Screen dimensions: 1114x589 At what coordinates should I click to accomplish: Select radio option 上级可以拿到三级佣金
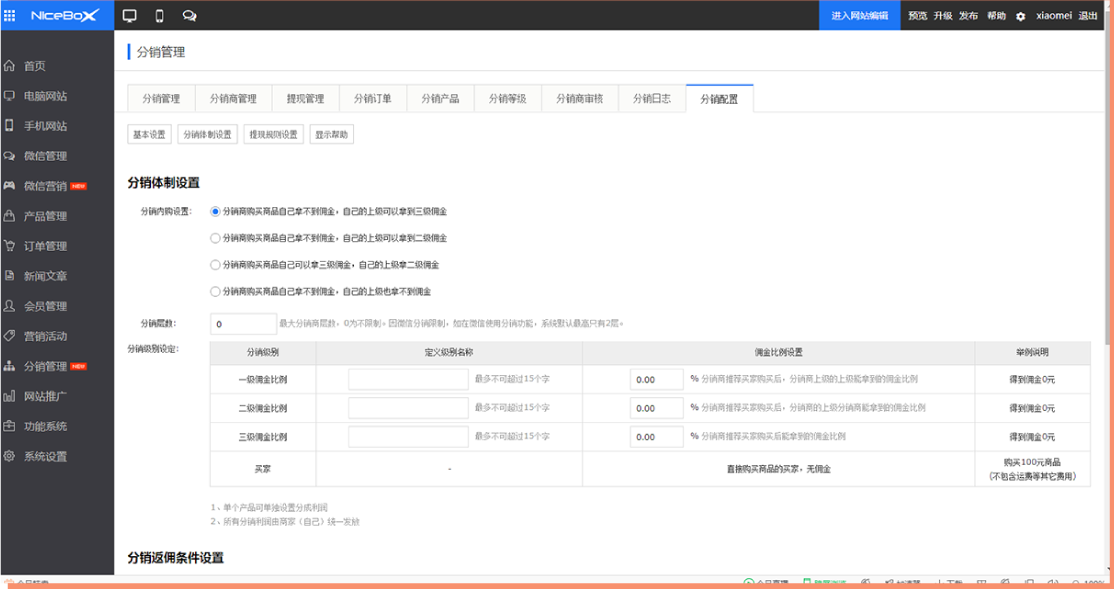(215, 212)
